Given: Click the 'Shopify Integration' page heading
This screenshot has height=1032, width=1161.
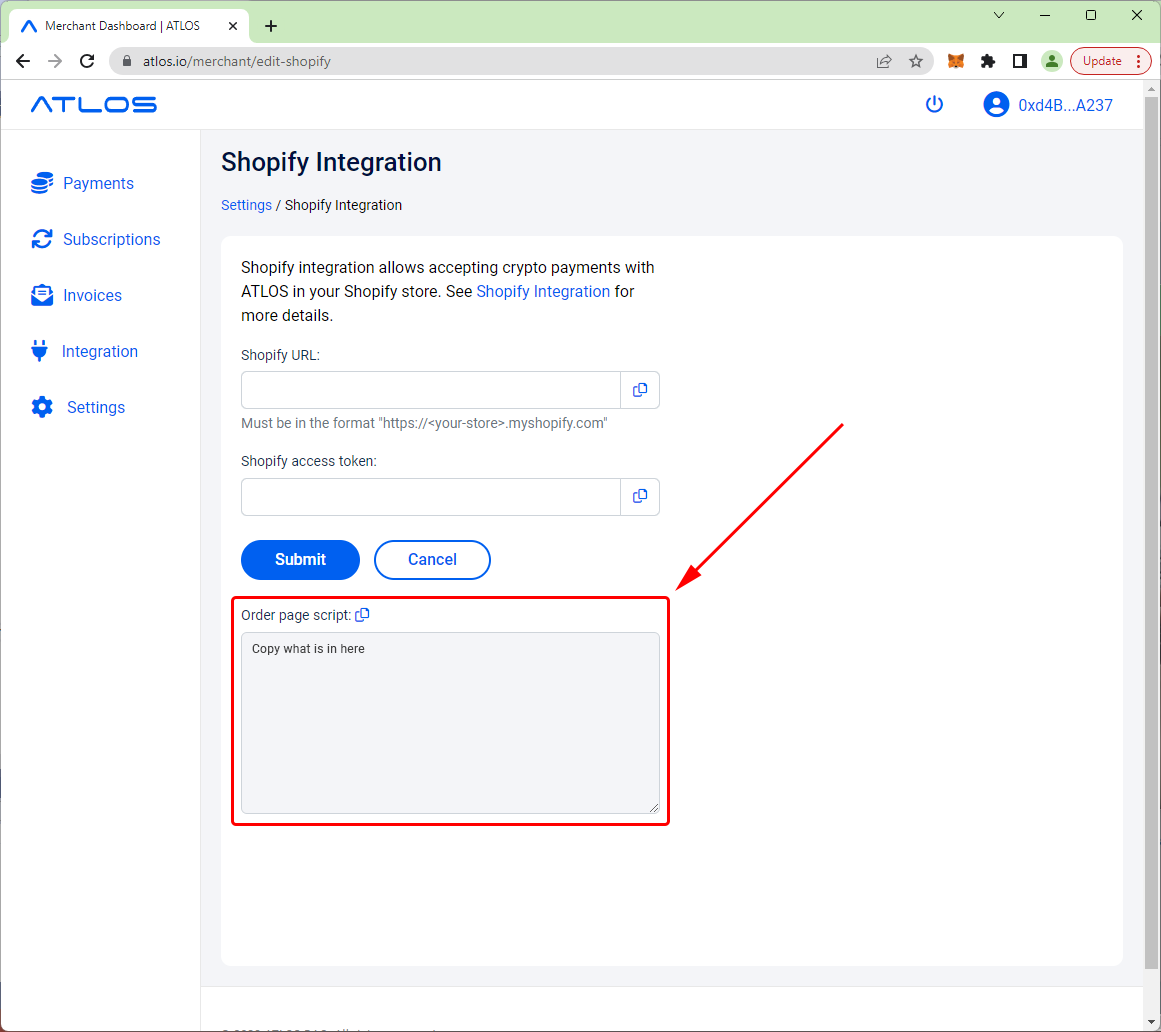Looking at the screenshot, I should click(x=331, y=162).
